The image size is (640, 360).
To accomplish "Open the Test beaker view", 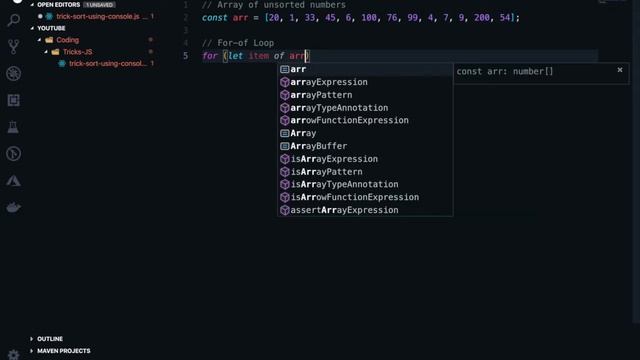I will tap(13, 127).
